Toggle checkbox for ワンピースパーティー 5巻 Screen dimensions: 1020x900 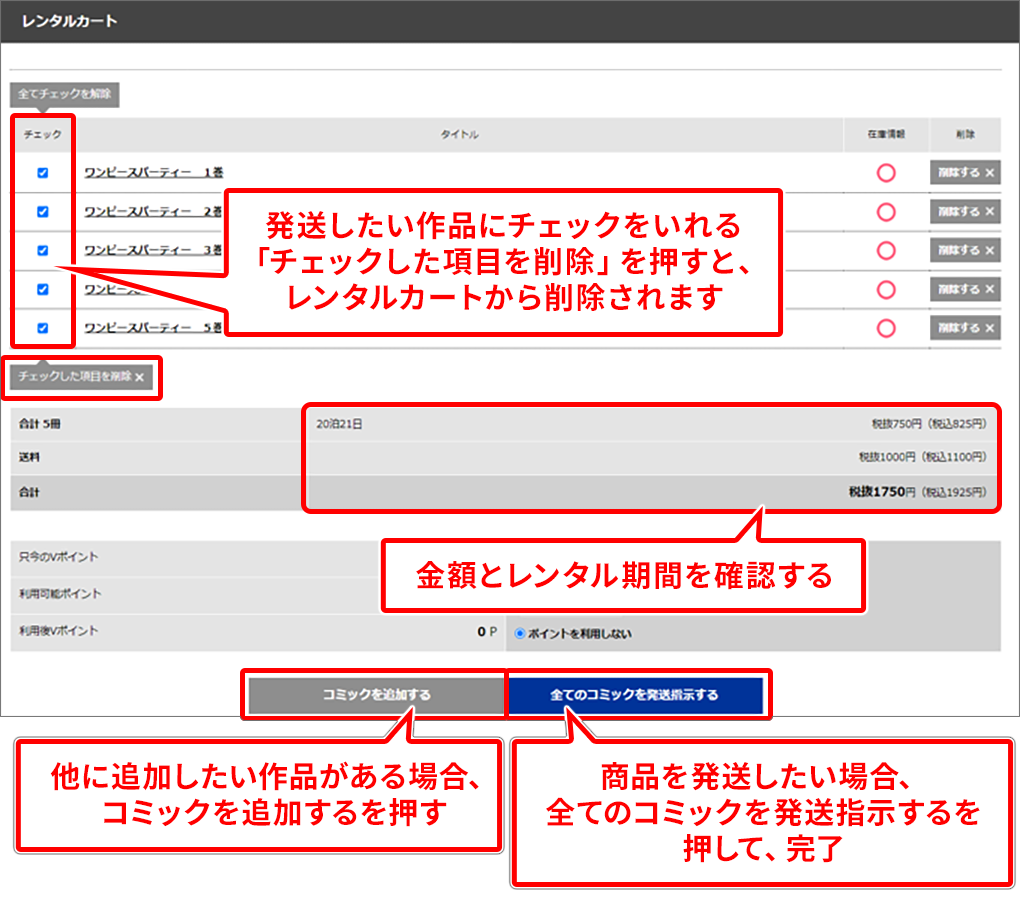click(42, 328)
